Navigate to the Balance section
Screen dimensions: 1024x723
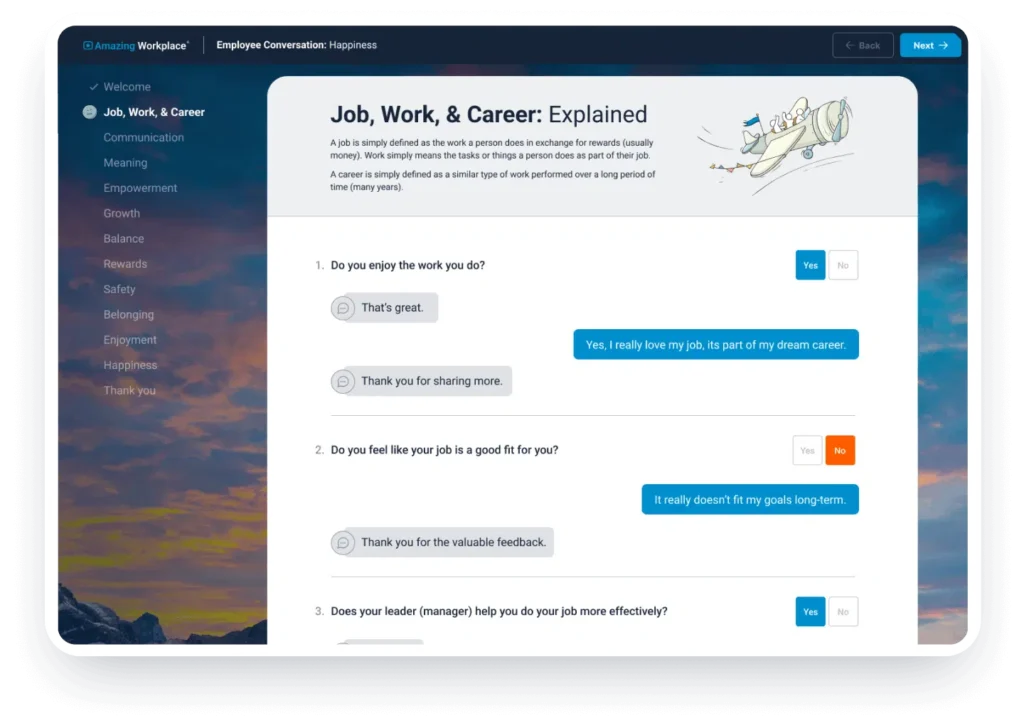[x=123, y=239]
